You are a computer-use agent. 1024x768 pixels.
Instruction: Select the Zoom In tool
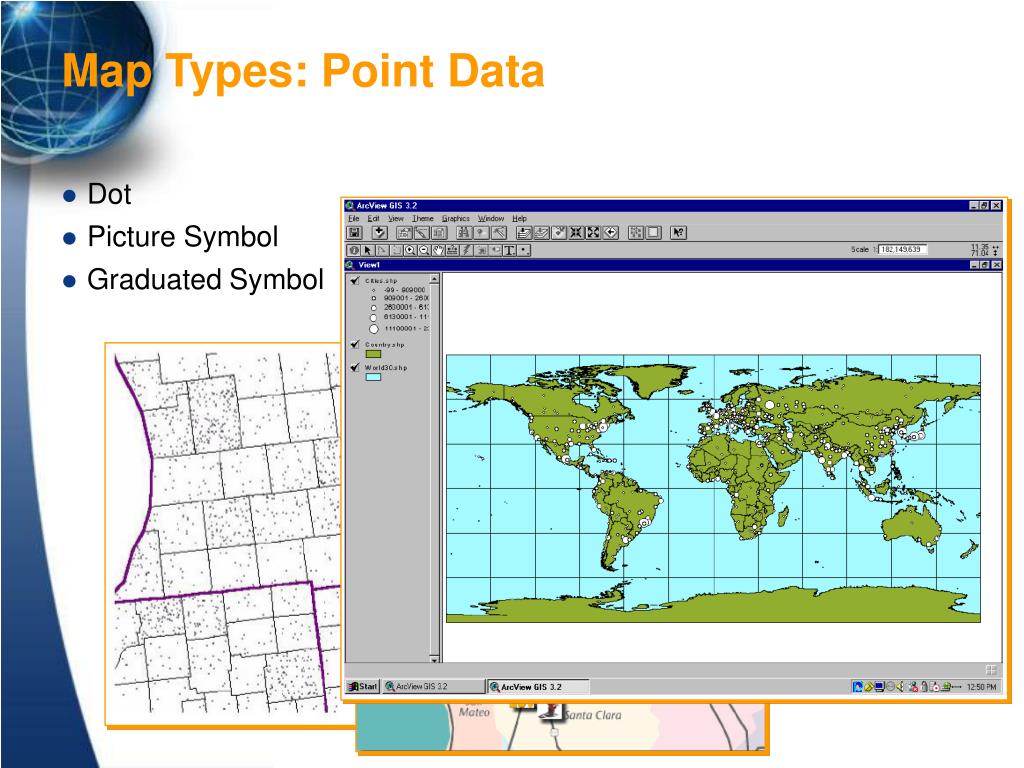411,250
